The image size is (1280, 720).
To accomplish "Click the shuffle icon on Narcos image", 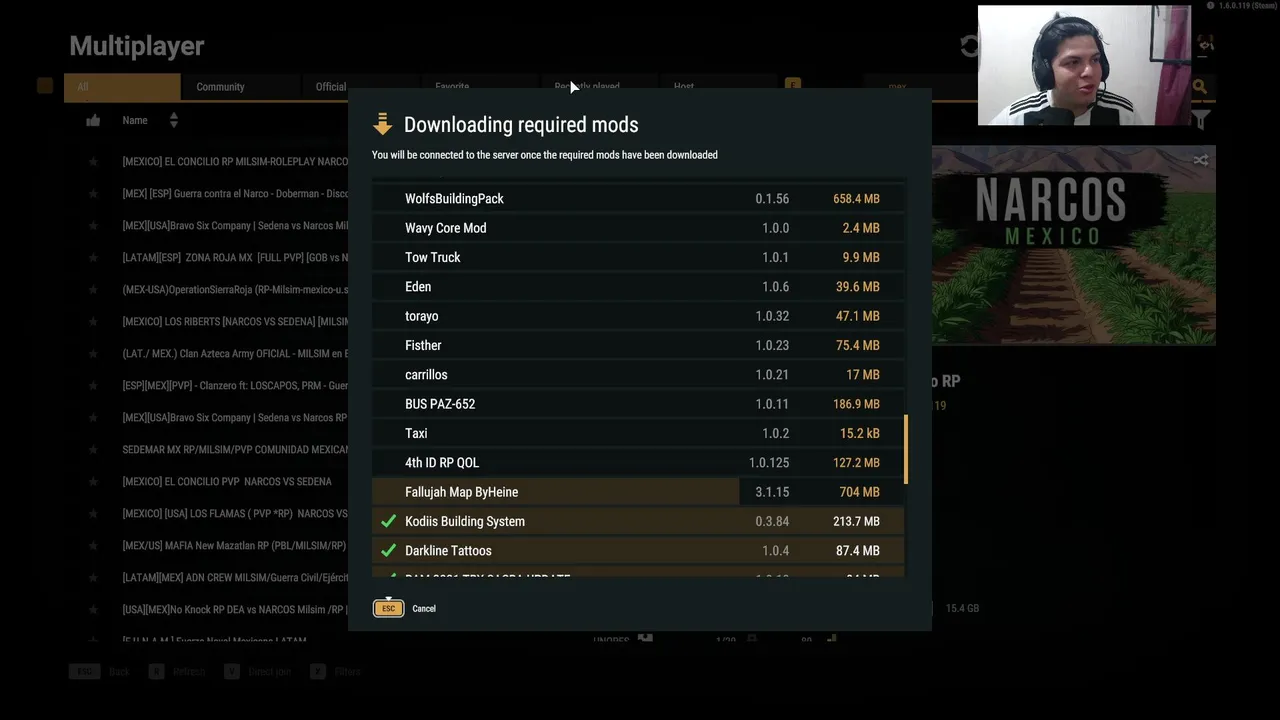I will coord(1201,160).
